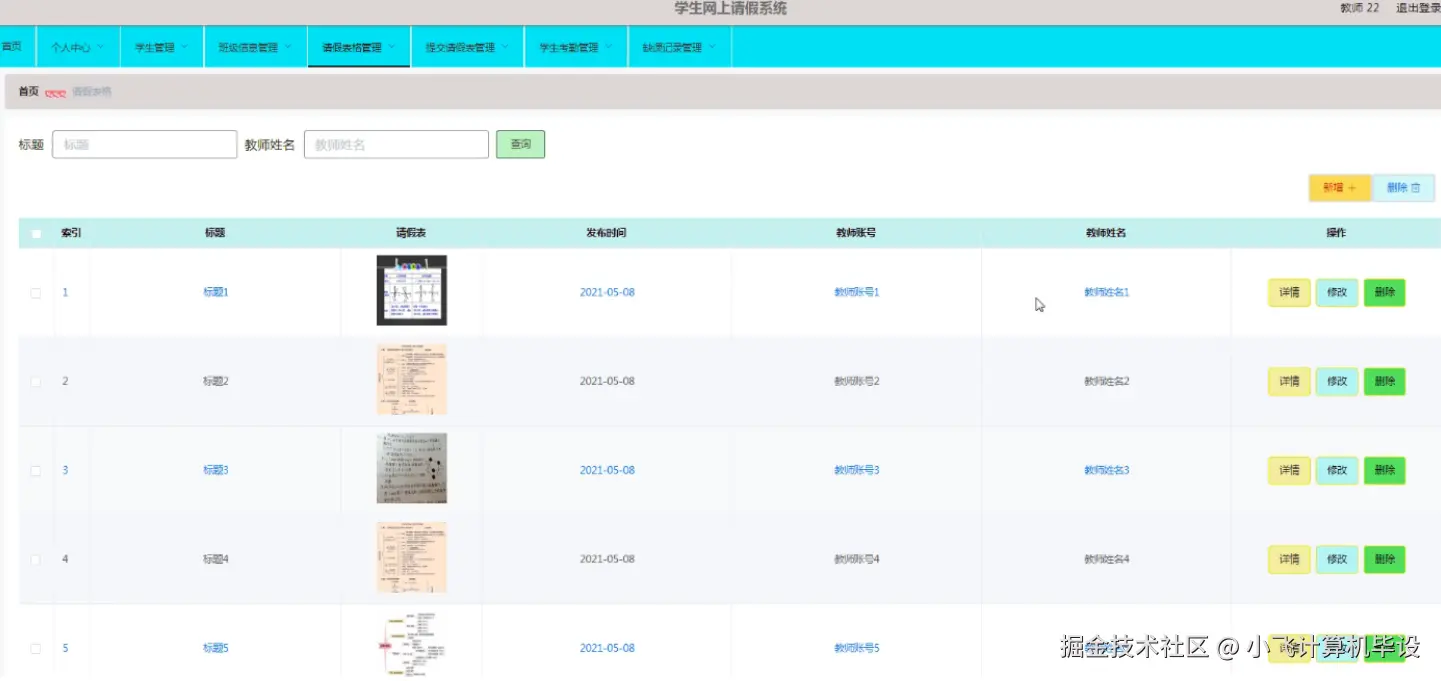The height and width of the screenshot is (681, 1441).
Task: Expand the 缺课记录管理 dropdown menu
Action: pyautogui.click(x=680, y=47)
